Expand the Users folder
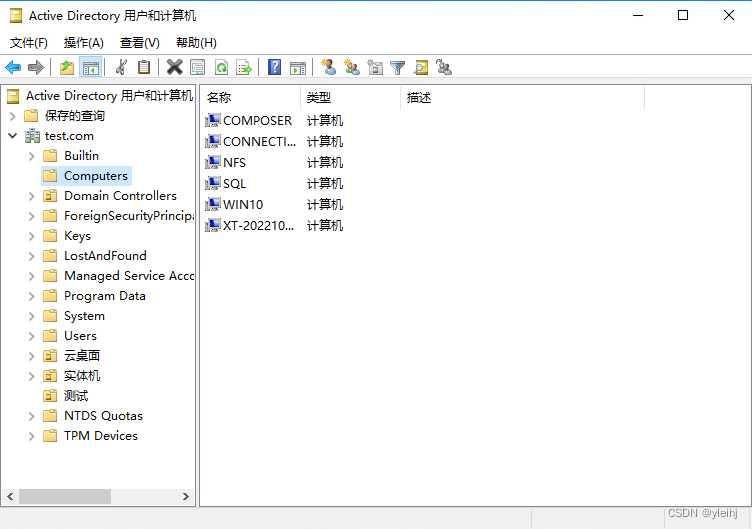Screen dimensions: 752x529 coord(32,336)
